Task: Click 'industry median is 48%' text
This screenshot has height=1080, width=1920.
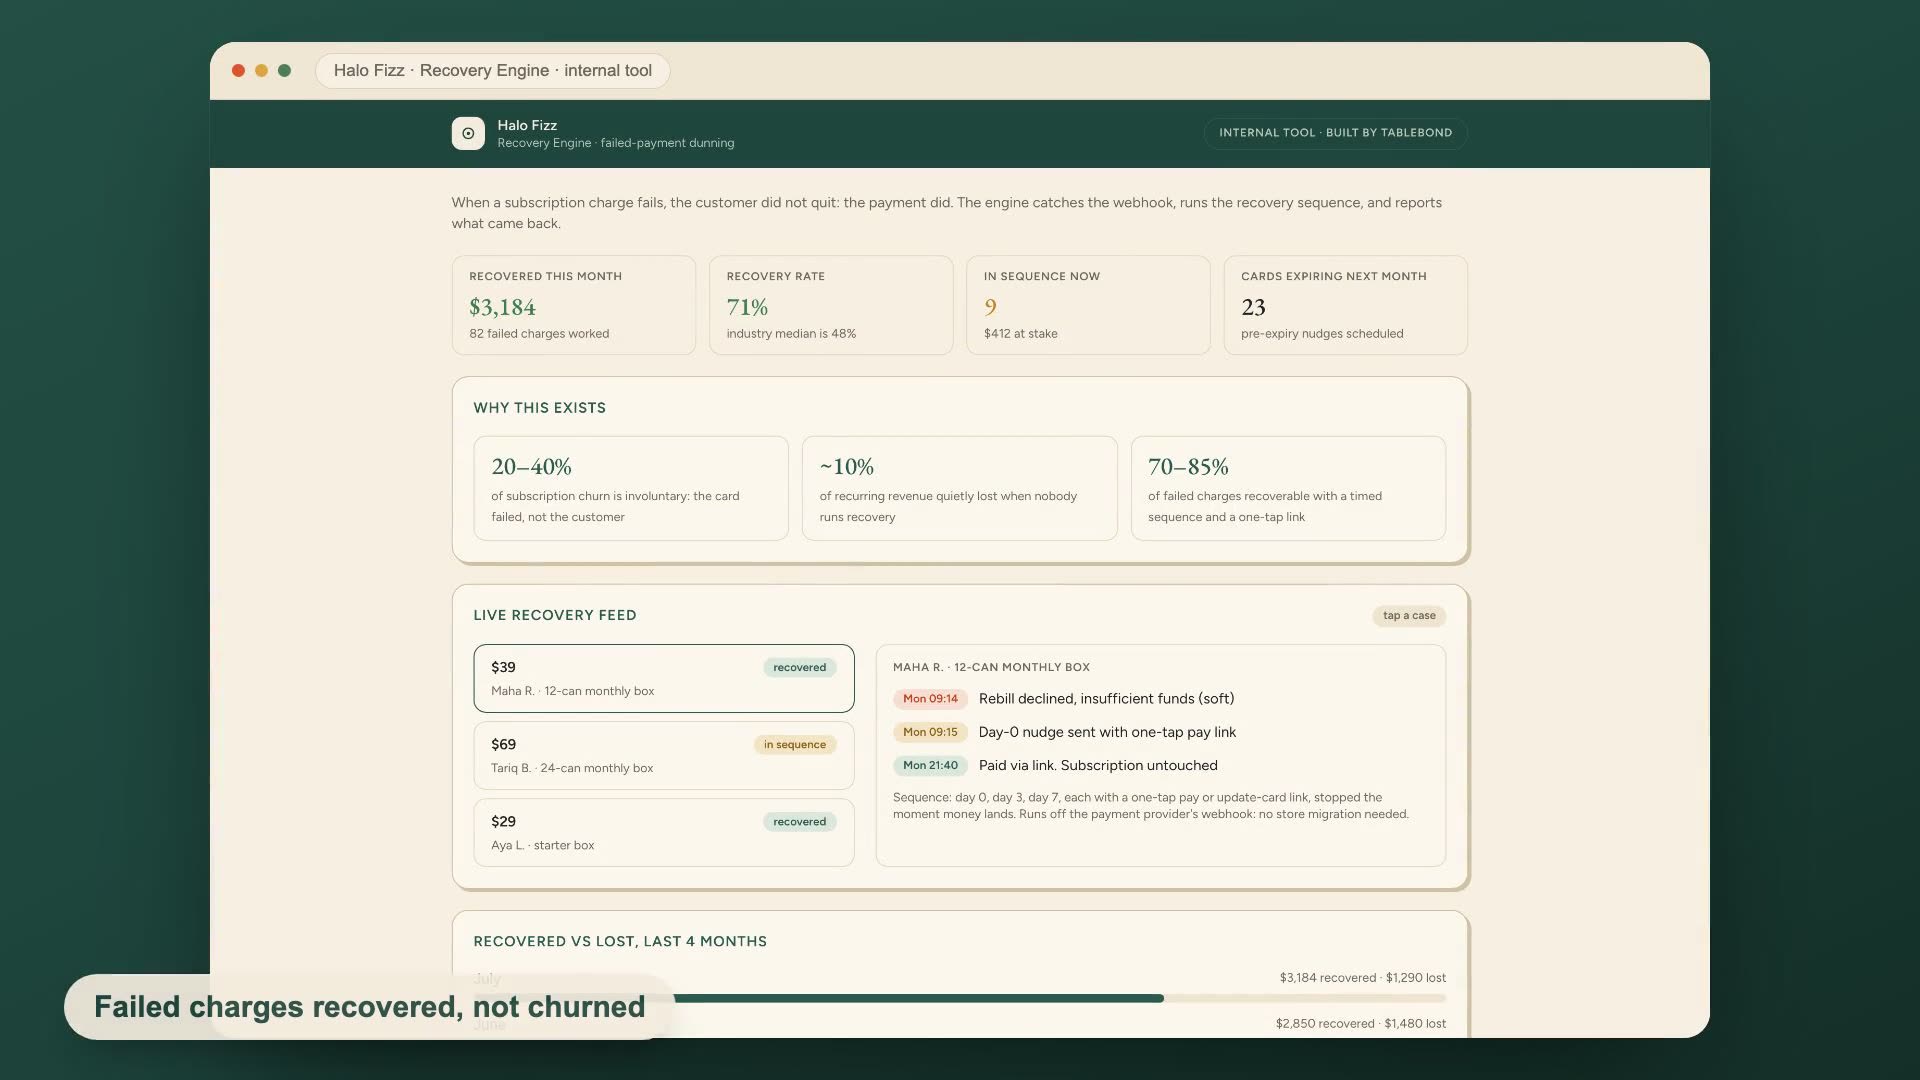Action: click(791, 334)
